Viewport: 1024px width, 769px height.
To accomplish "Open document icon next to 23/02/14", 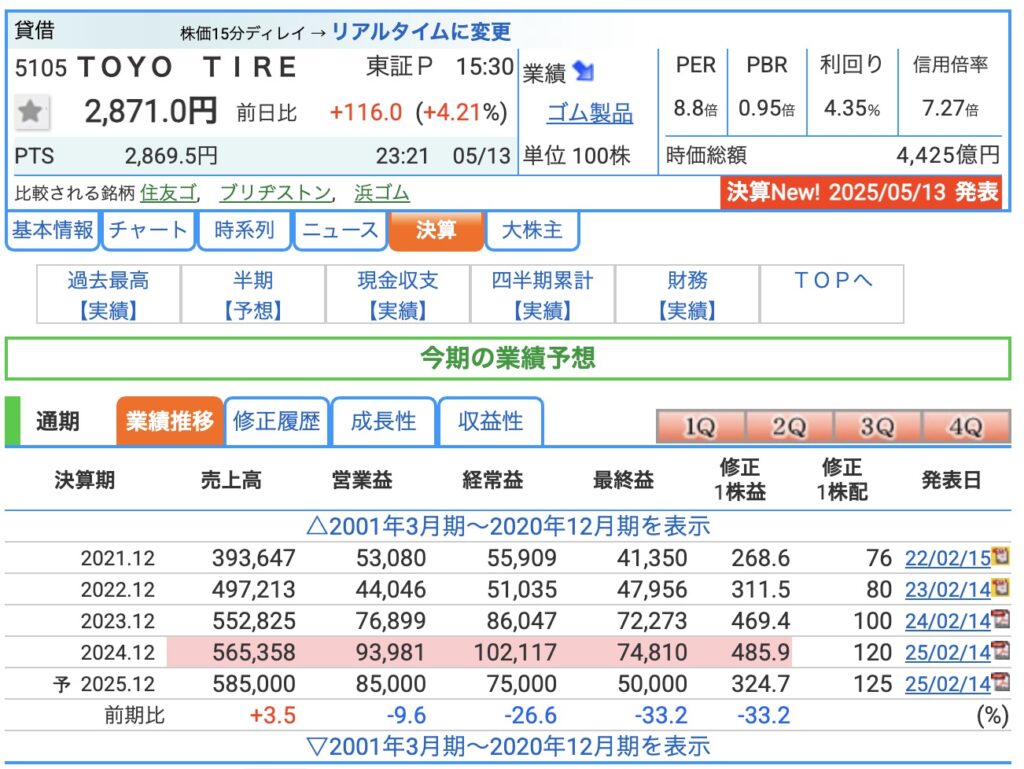I will tap(1000, 588).
